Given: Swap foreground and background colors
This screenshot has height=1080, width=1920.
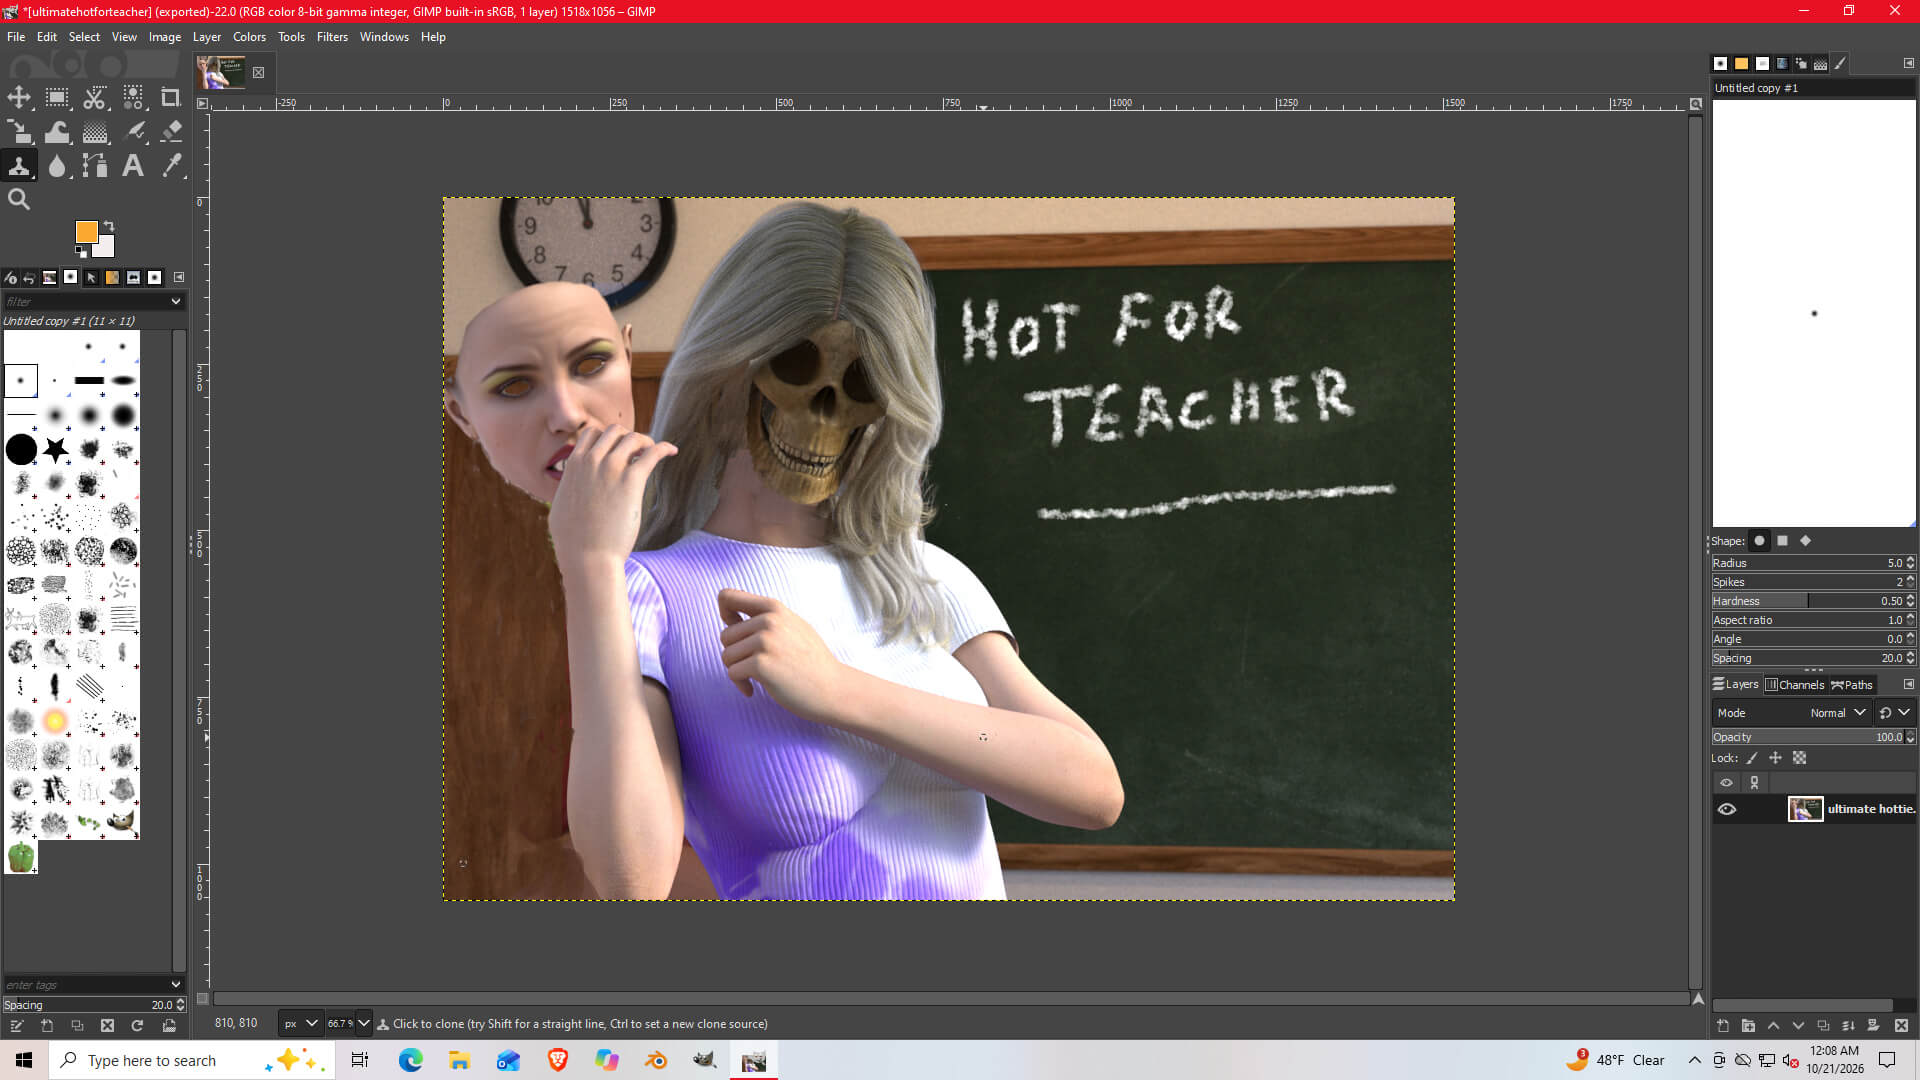Looking at the screenshot, I should pos(109,226).
